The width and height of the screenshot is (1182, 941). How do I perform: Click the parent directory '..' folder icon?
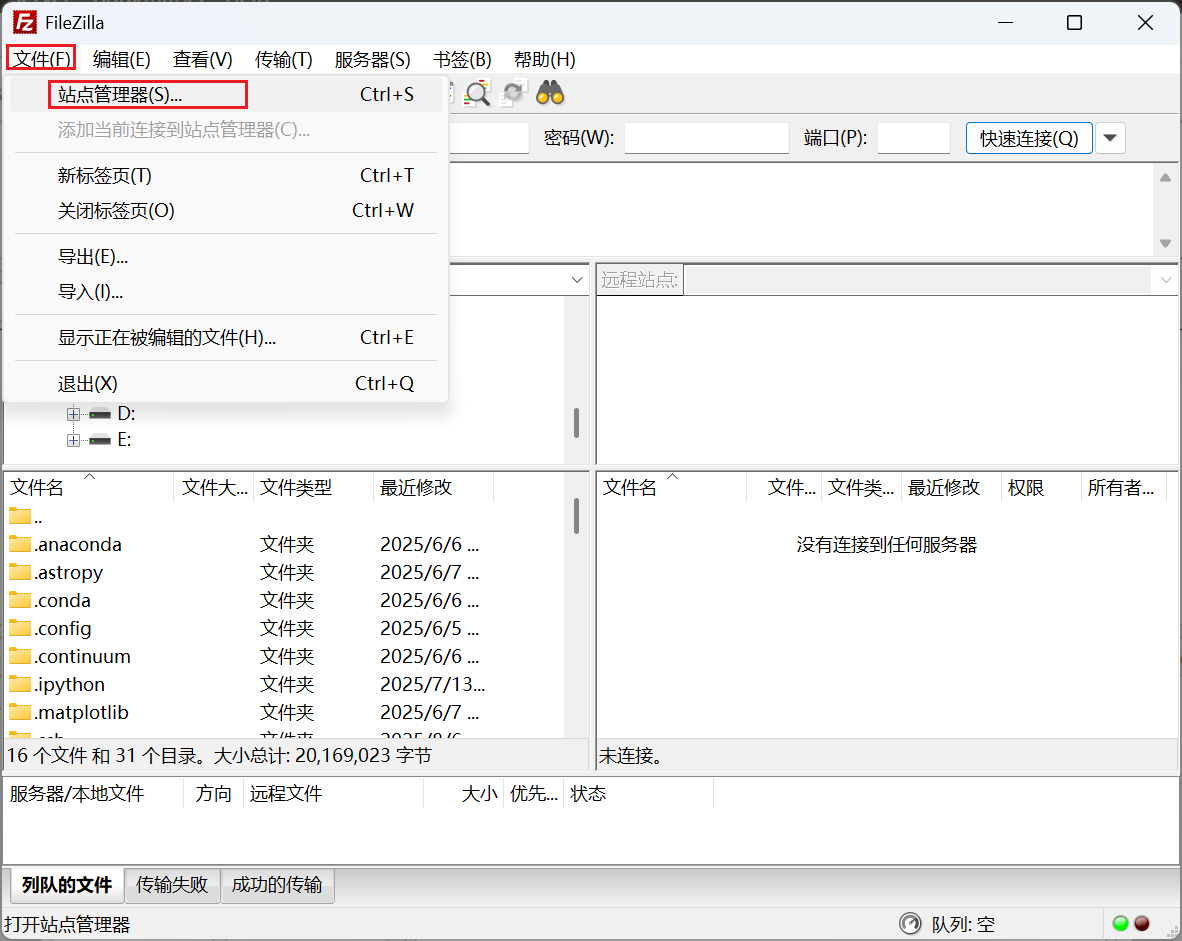[x=20, y=516]
